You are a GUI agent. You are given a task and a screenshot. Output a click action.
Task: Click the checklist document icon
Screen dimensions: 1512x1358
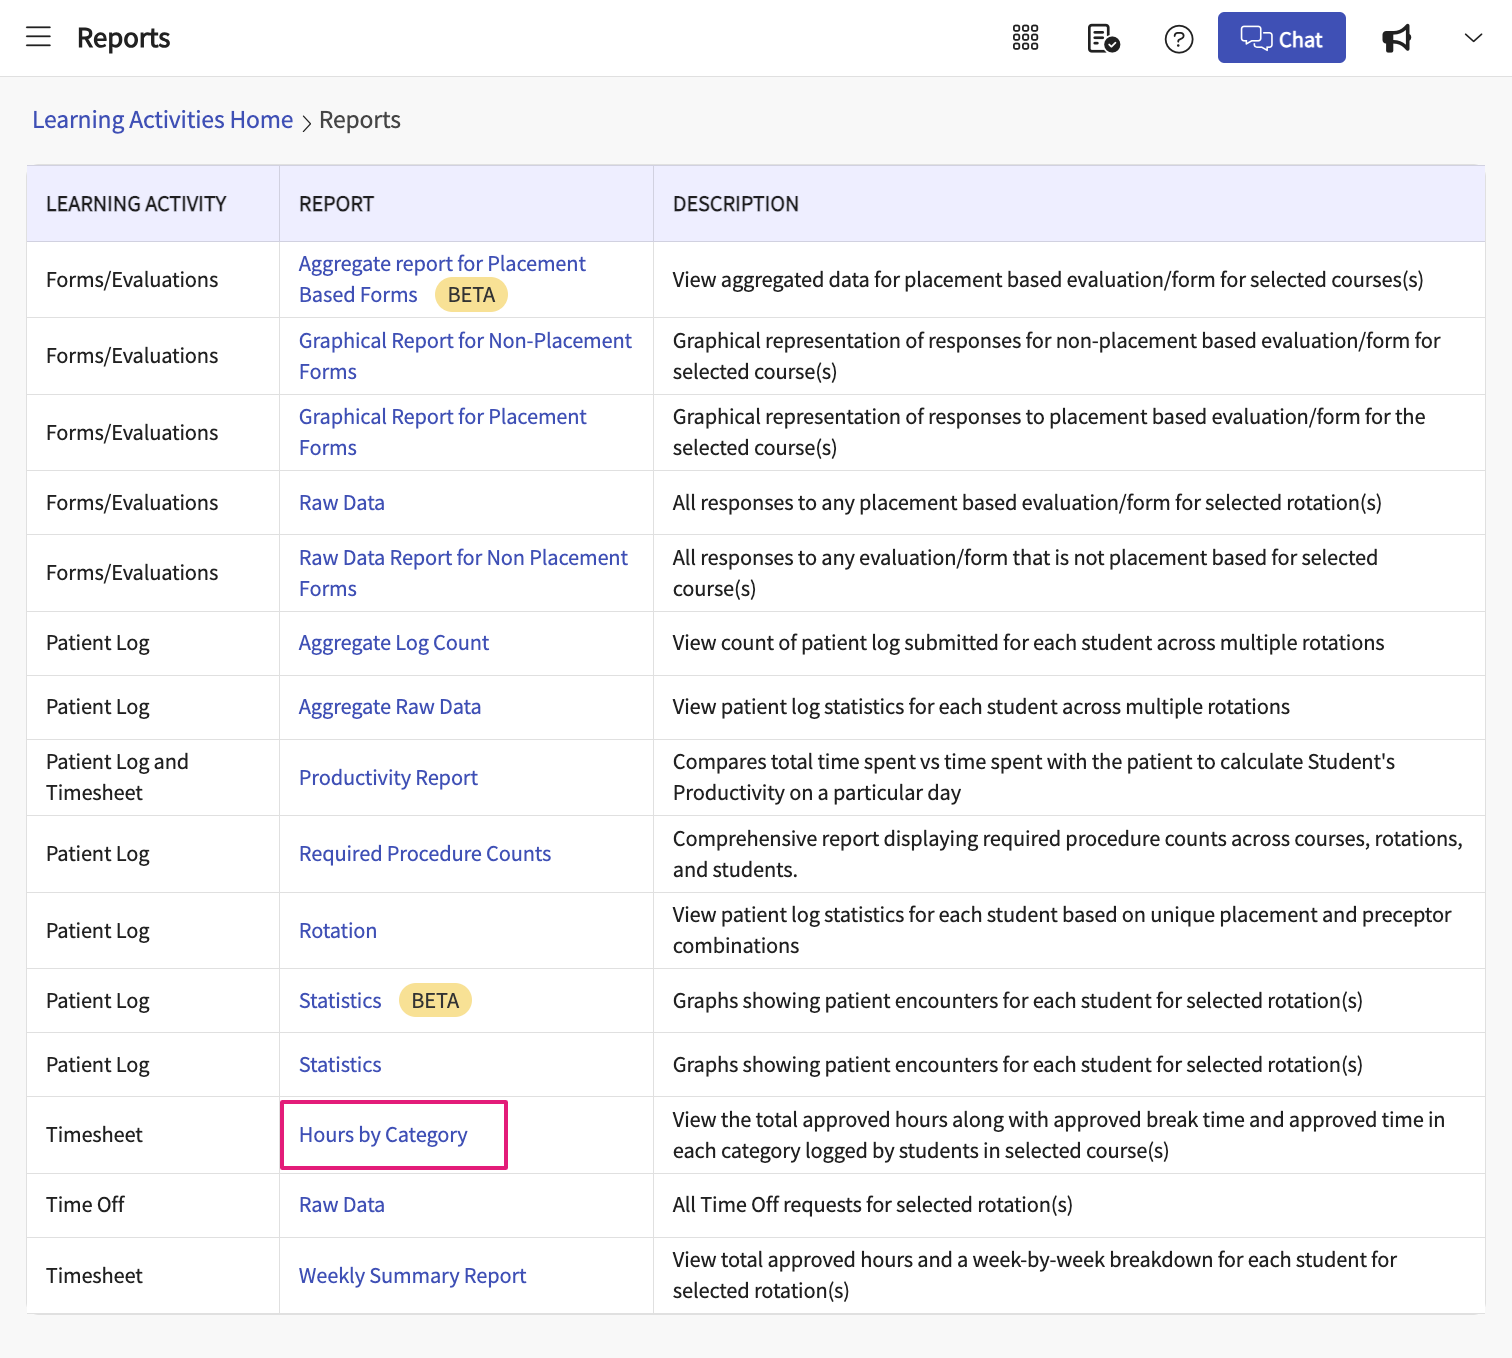pos(1103,38)
